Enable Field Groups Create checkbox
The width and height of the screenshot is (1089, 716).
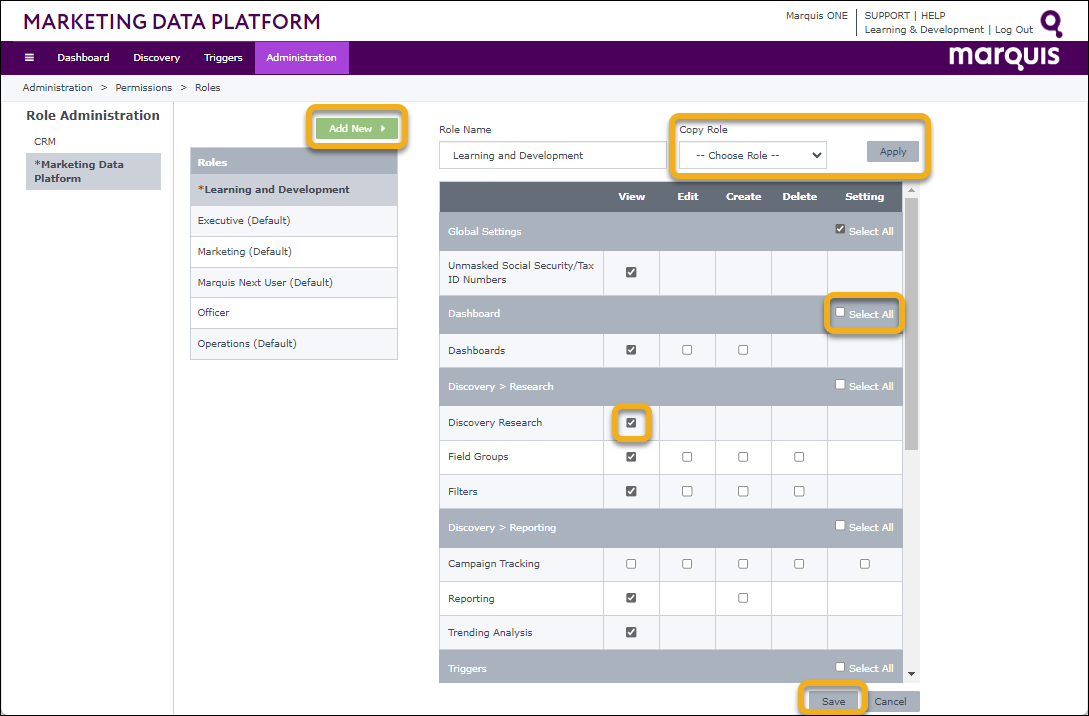point(743,457)
